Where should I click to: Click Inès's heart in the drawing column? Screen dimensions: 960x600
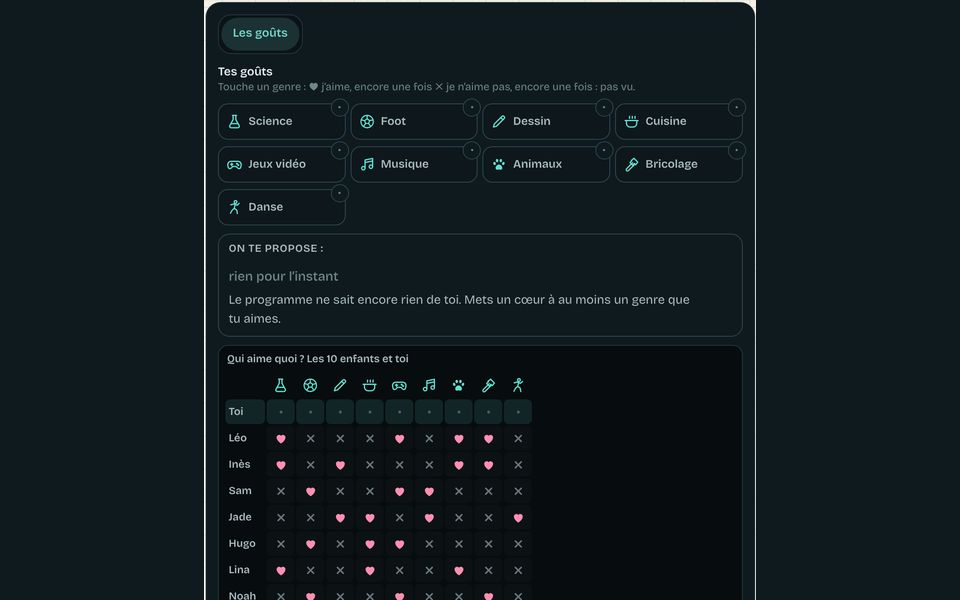click(340, 465)
